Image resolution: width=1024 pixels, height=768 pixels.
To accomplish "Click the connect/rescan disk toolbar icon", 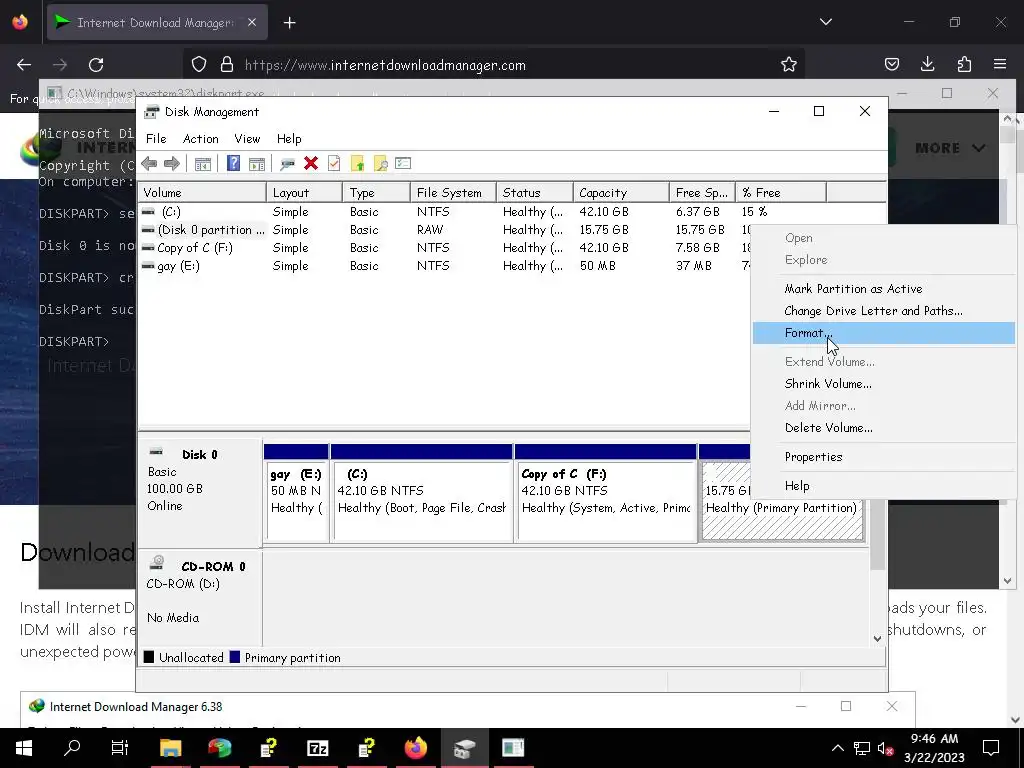I will pos(287,163).
